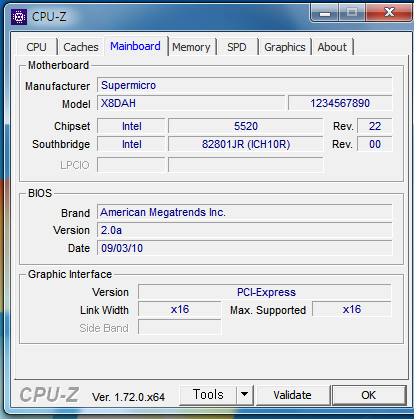Click the Southbridge Intel vendor field
The image size is (414, 419).
131,144
